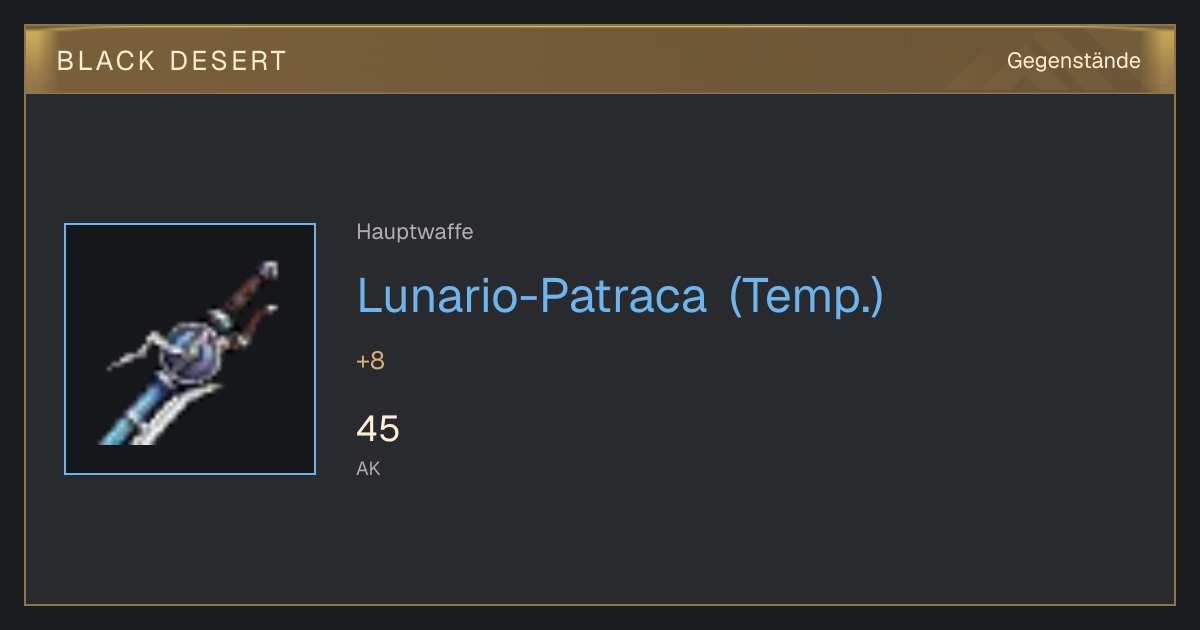The height and width of the screenshot is (630, 1200).
Task: Select the Hauptwaffe item type label
Action: coord(415,232)
